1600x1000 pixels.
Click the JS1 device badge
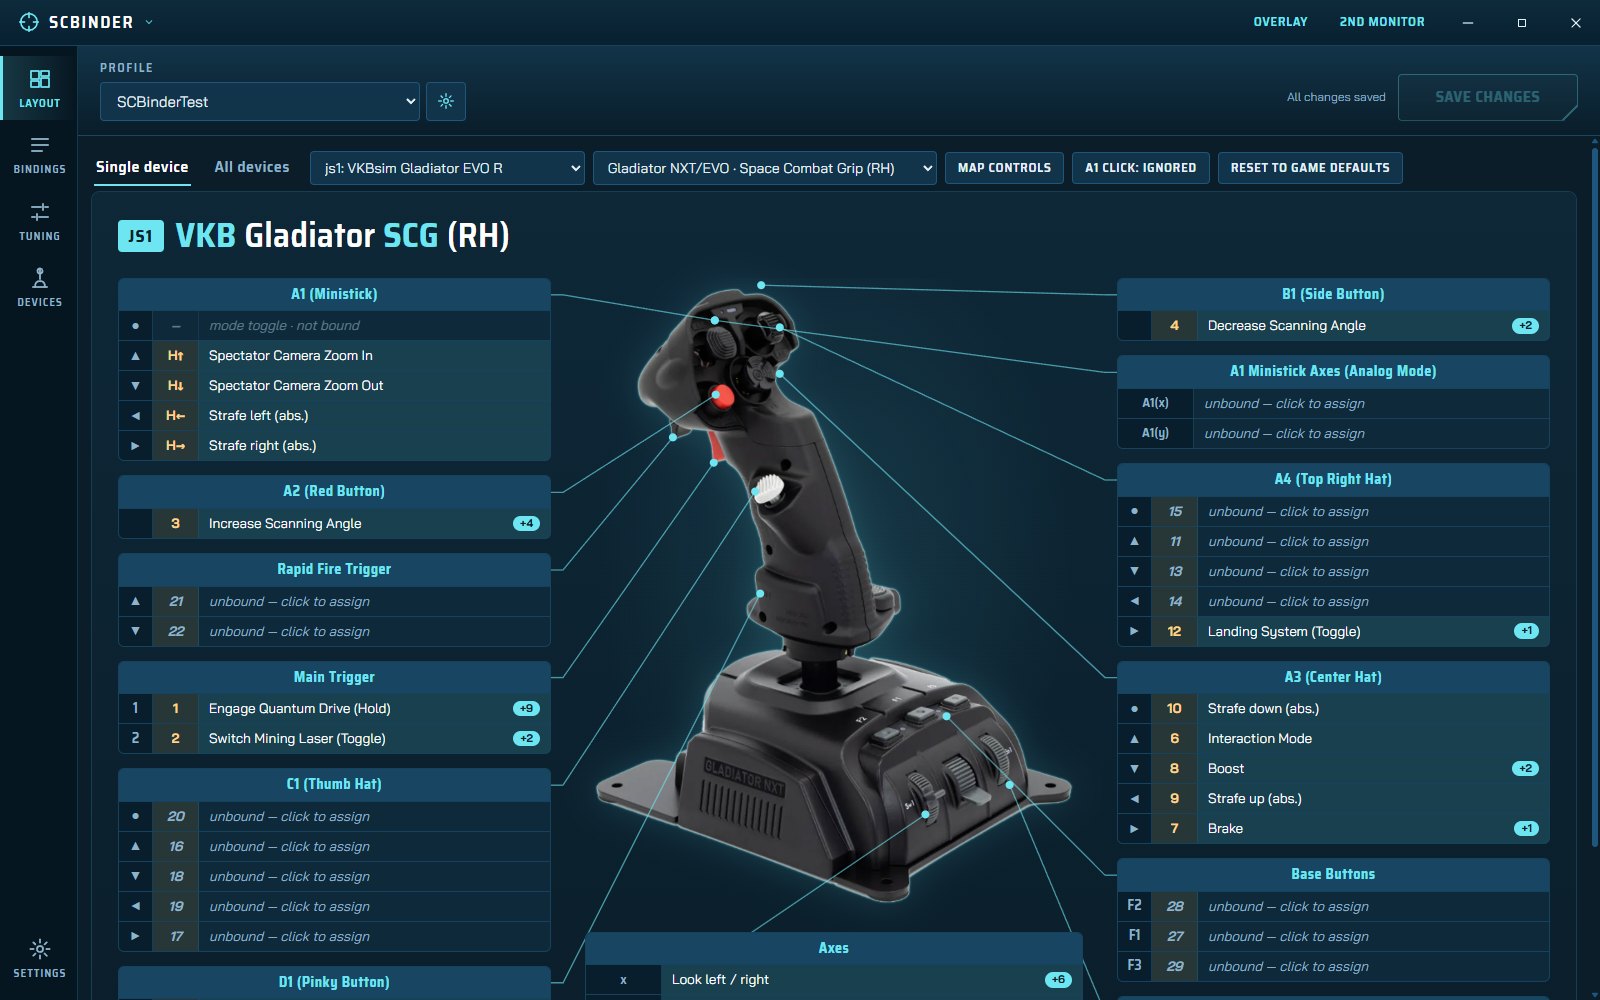coord(140,236)
